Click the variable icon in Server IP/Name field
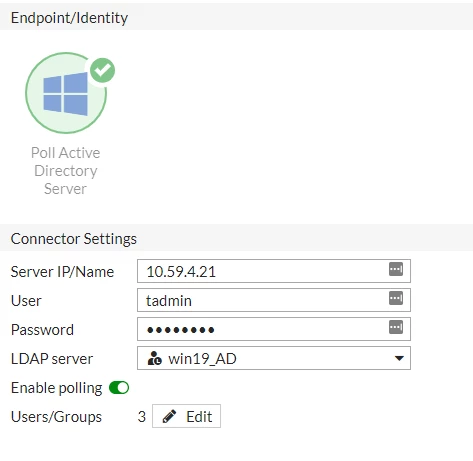This screenshot has height=461, width=473. pyautogui.click(x=396, y=269)
